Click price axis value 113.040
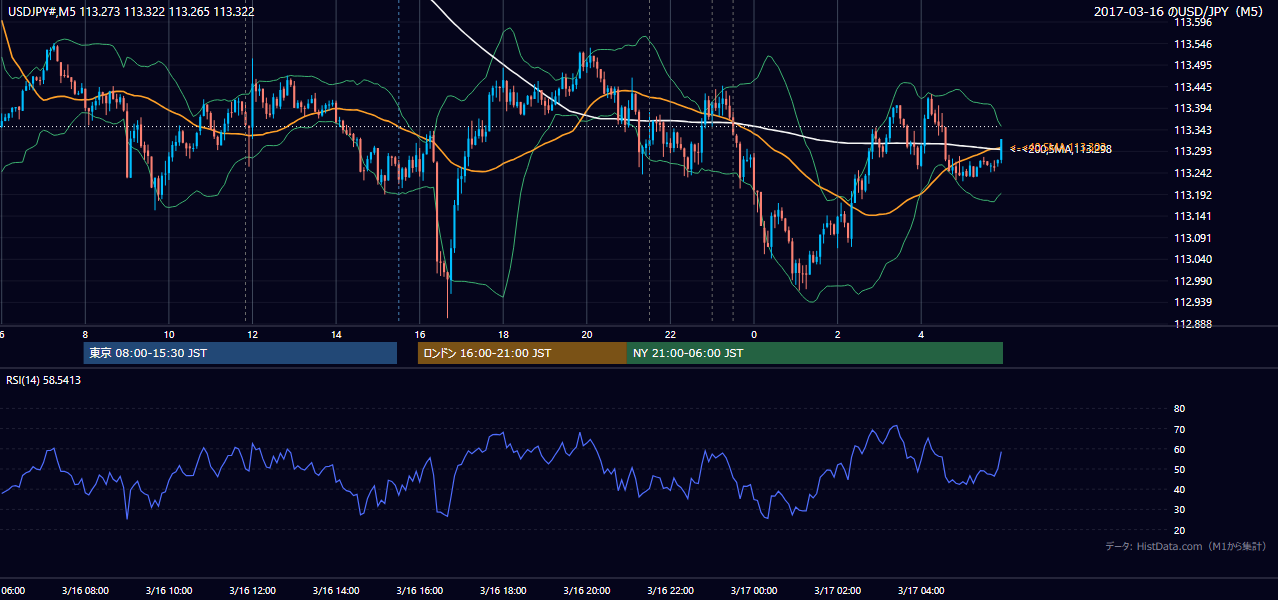This screenshot has width=1278, height=600. tap(1194, 259)
